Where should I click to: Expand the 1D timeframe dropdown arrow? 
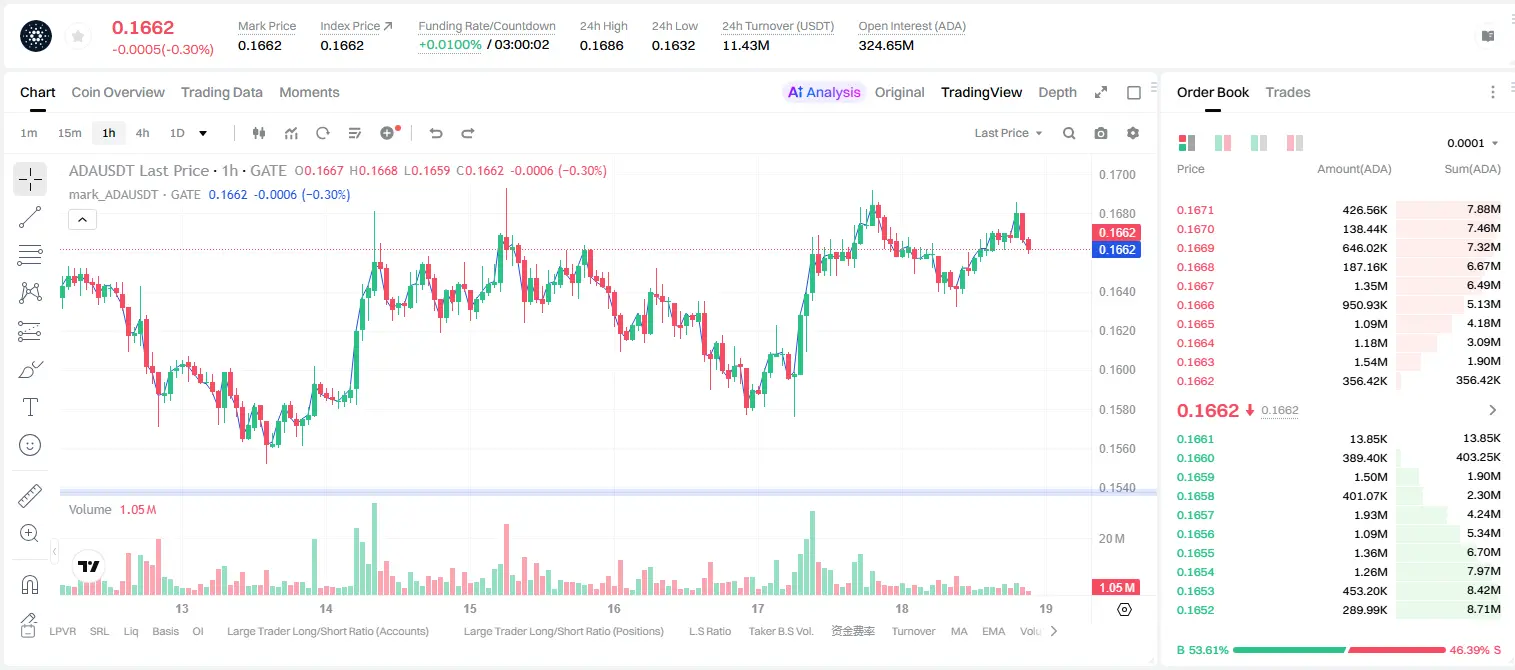click(203, 133)
